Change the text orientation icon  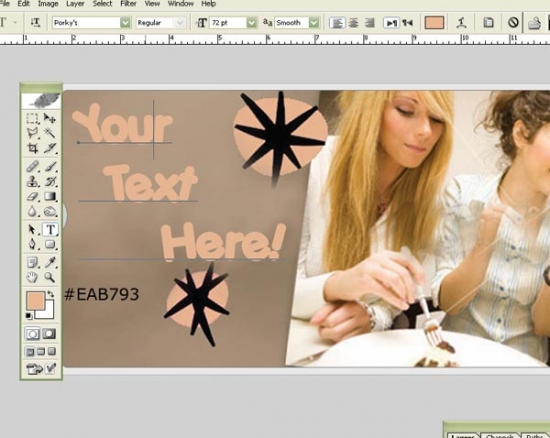tap(35, 23)
